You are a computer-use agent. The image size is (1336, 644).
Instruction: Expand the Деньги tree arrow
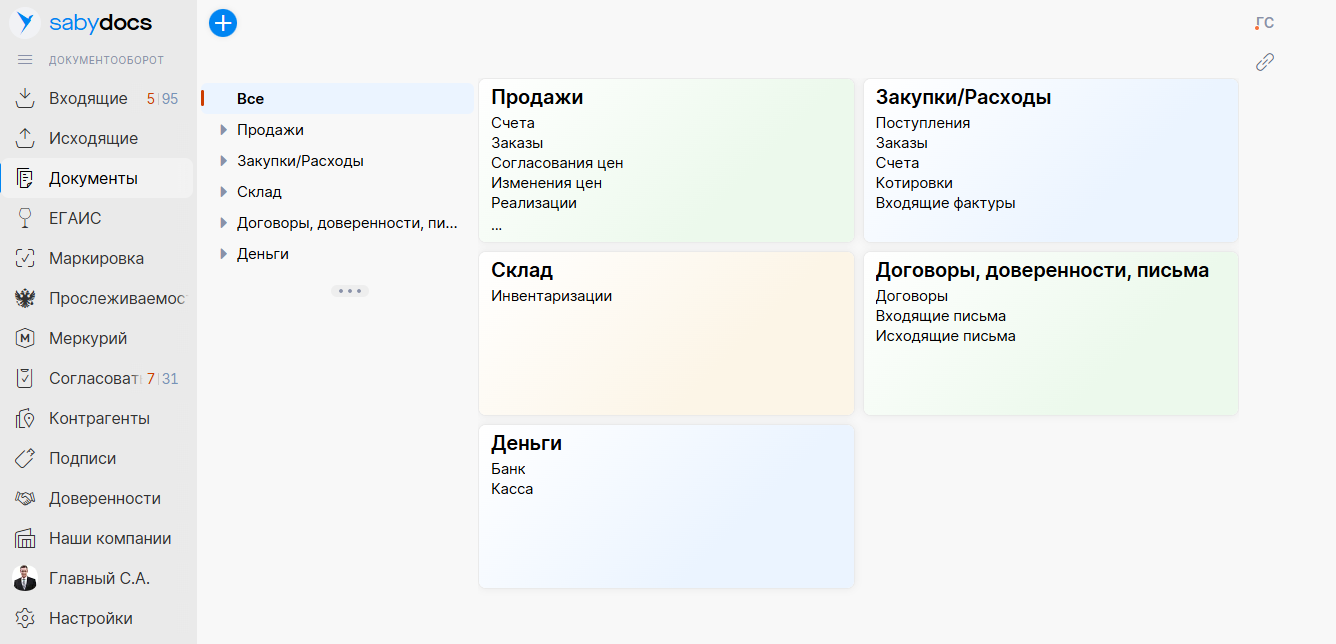224,254
